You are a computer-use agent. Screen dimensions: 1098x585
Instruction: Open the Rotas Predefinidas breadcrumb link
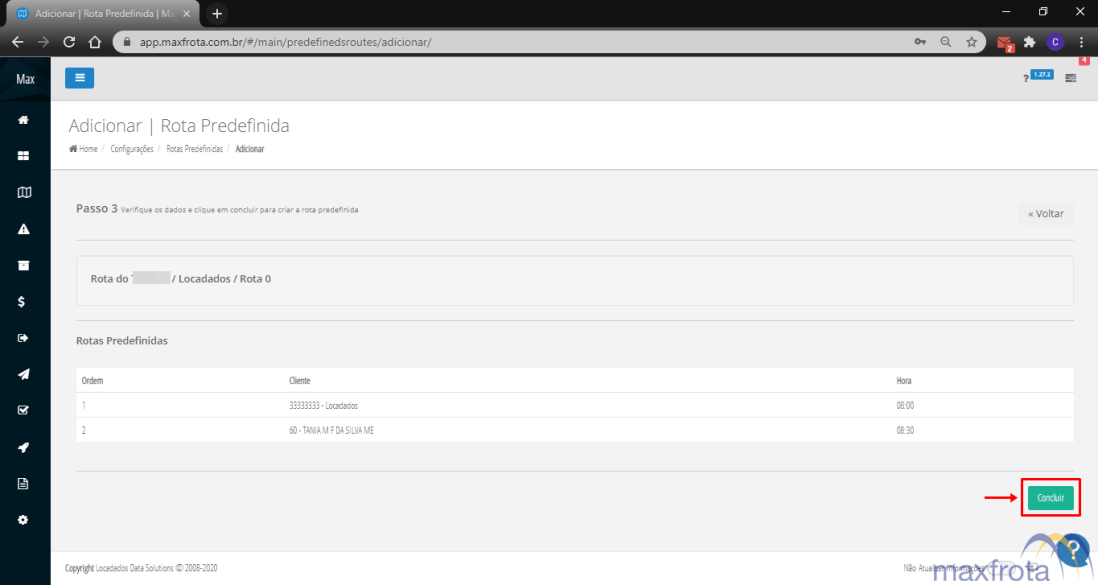[194, 149]
